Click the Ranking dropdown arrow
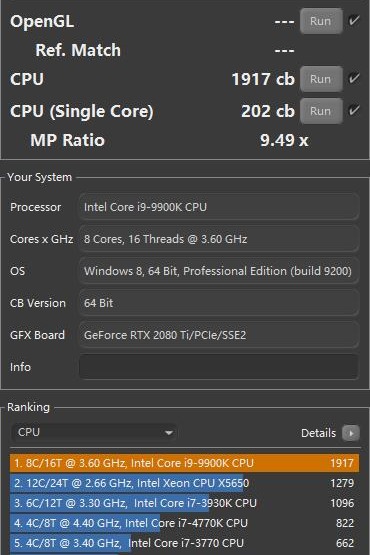Screen dimensions: 370x555 pos(169,433)
